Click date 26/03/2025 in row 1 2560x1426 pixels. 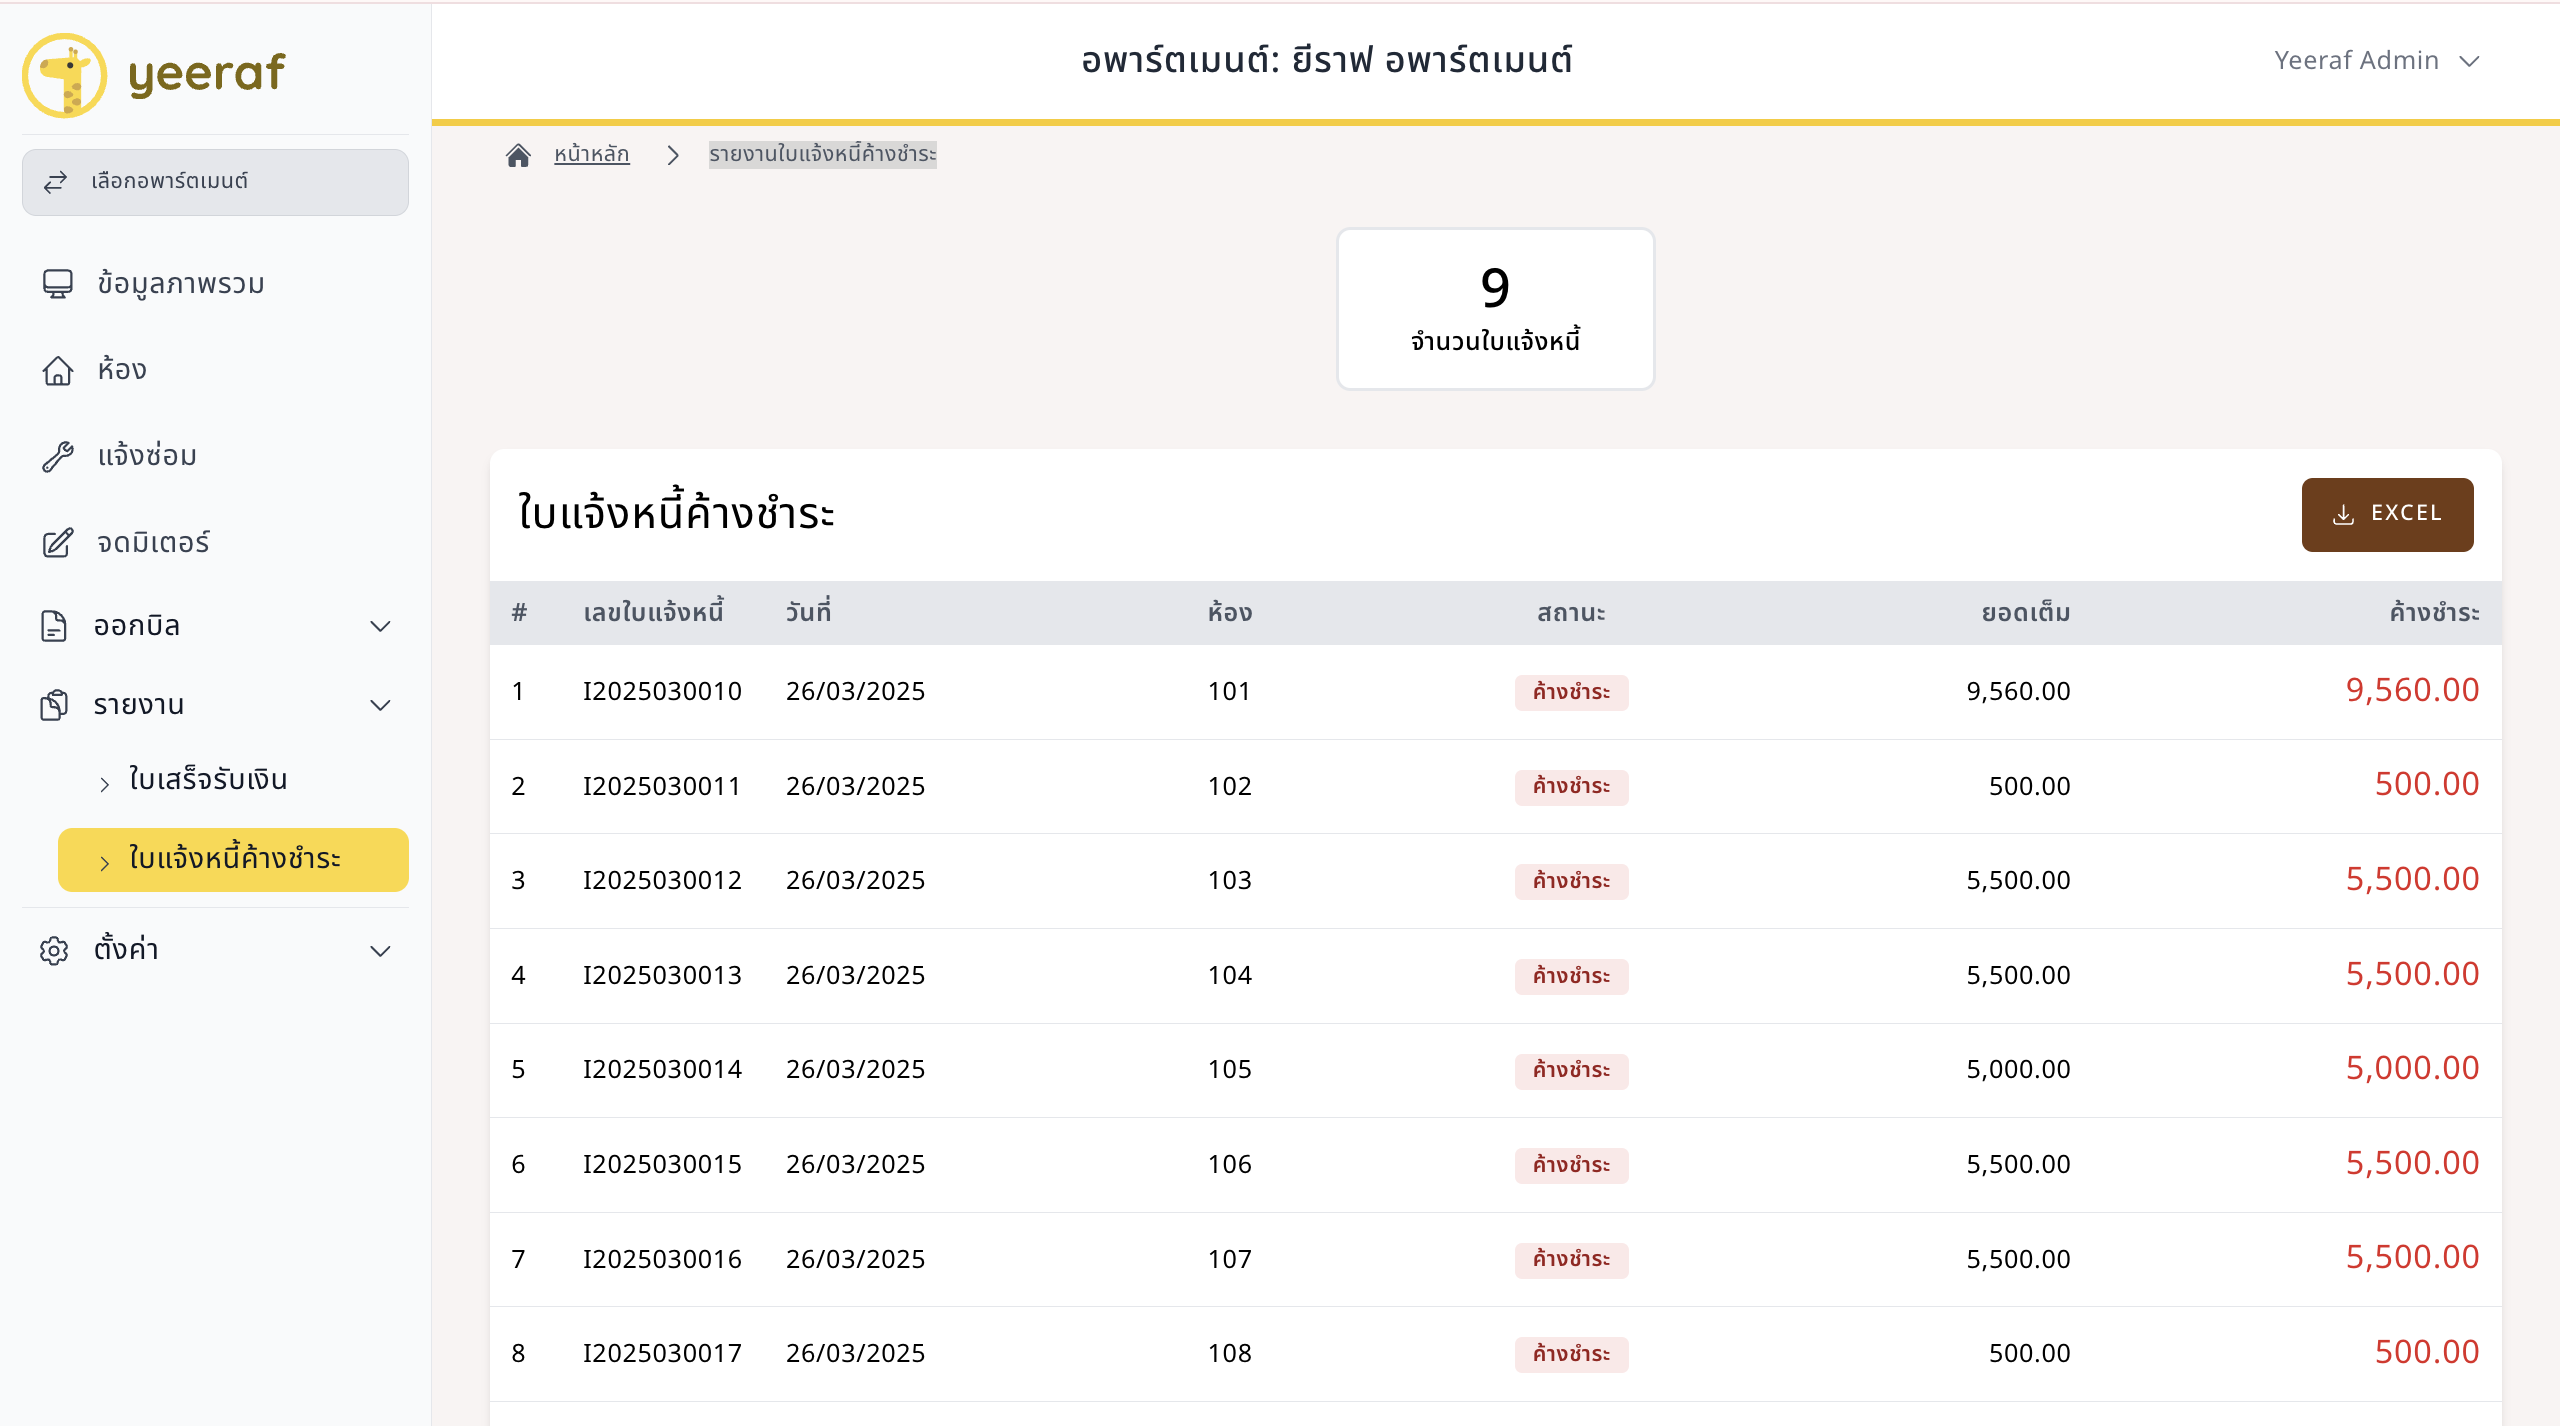pyautogui.click(x=855, y=691)
